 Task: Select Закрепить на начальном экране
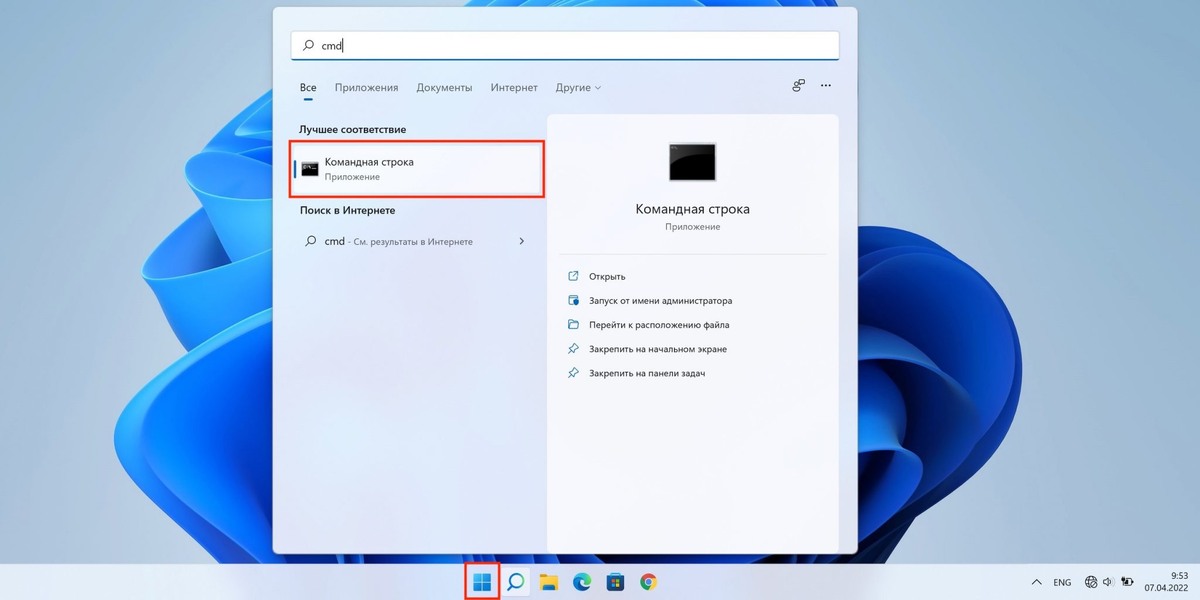click(x=658, y=349)
